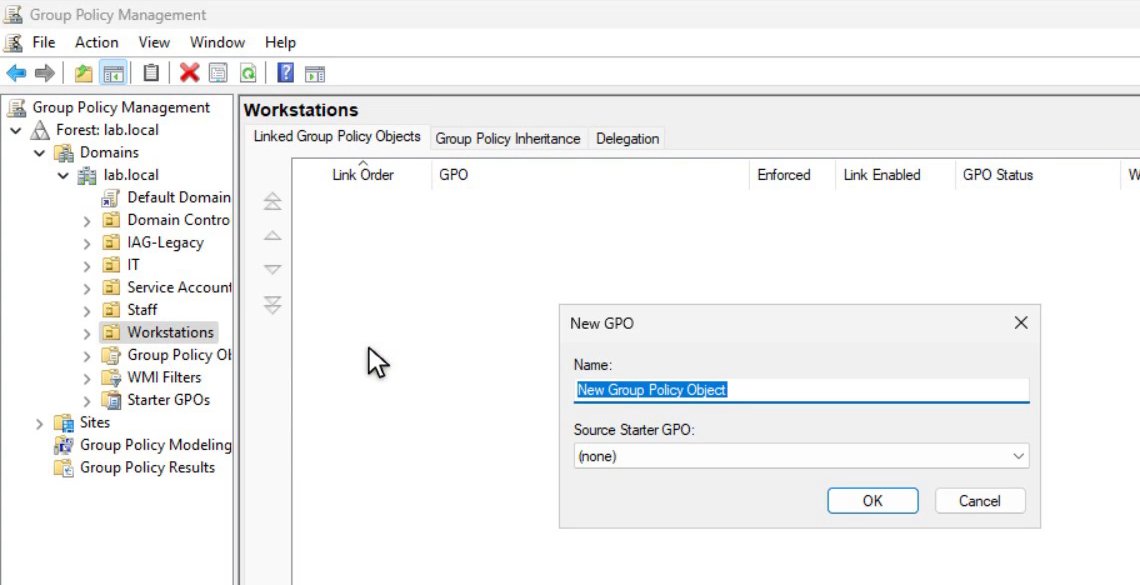This screenshot has height=585, width=1140.
Task: Confirm New GPO with OK
Action: click(x=872, y=501)
